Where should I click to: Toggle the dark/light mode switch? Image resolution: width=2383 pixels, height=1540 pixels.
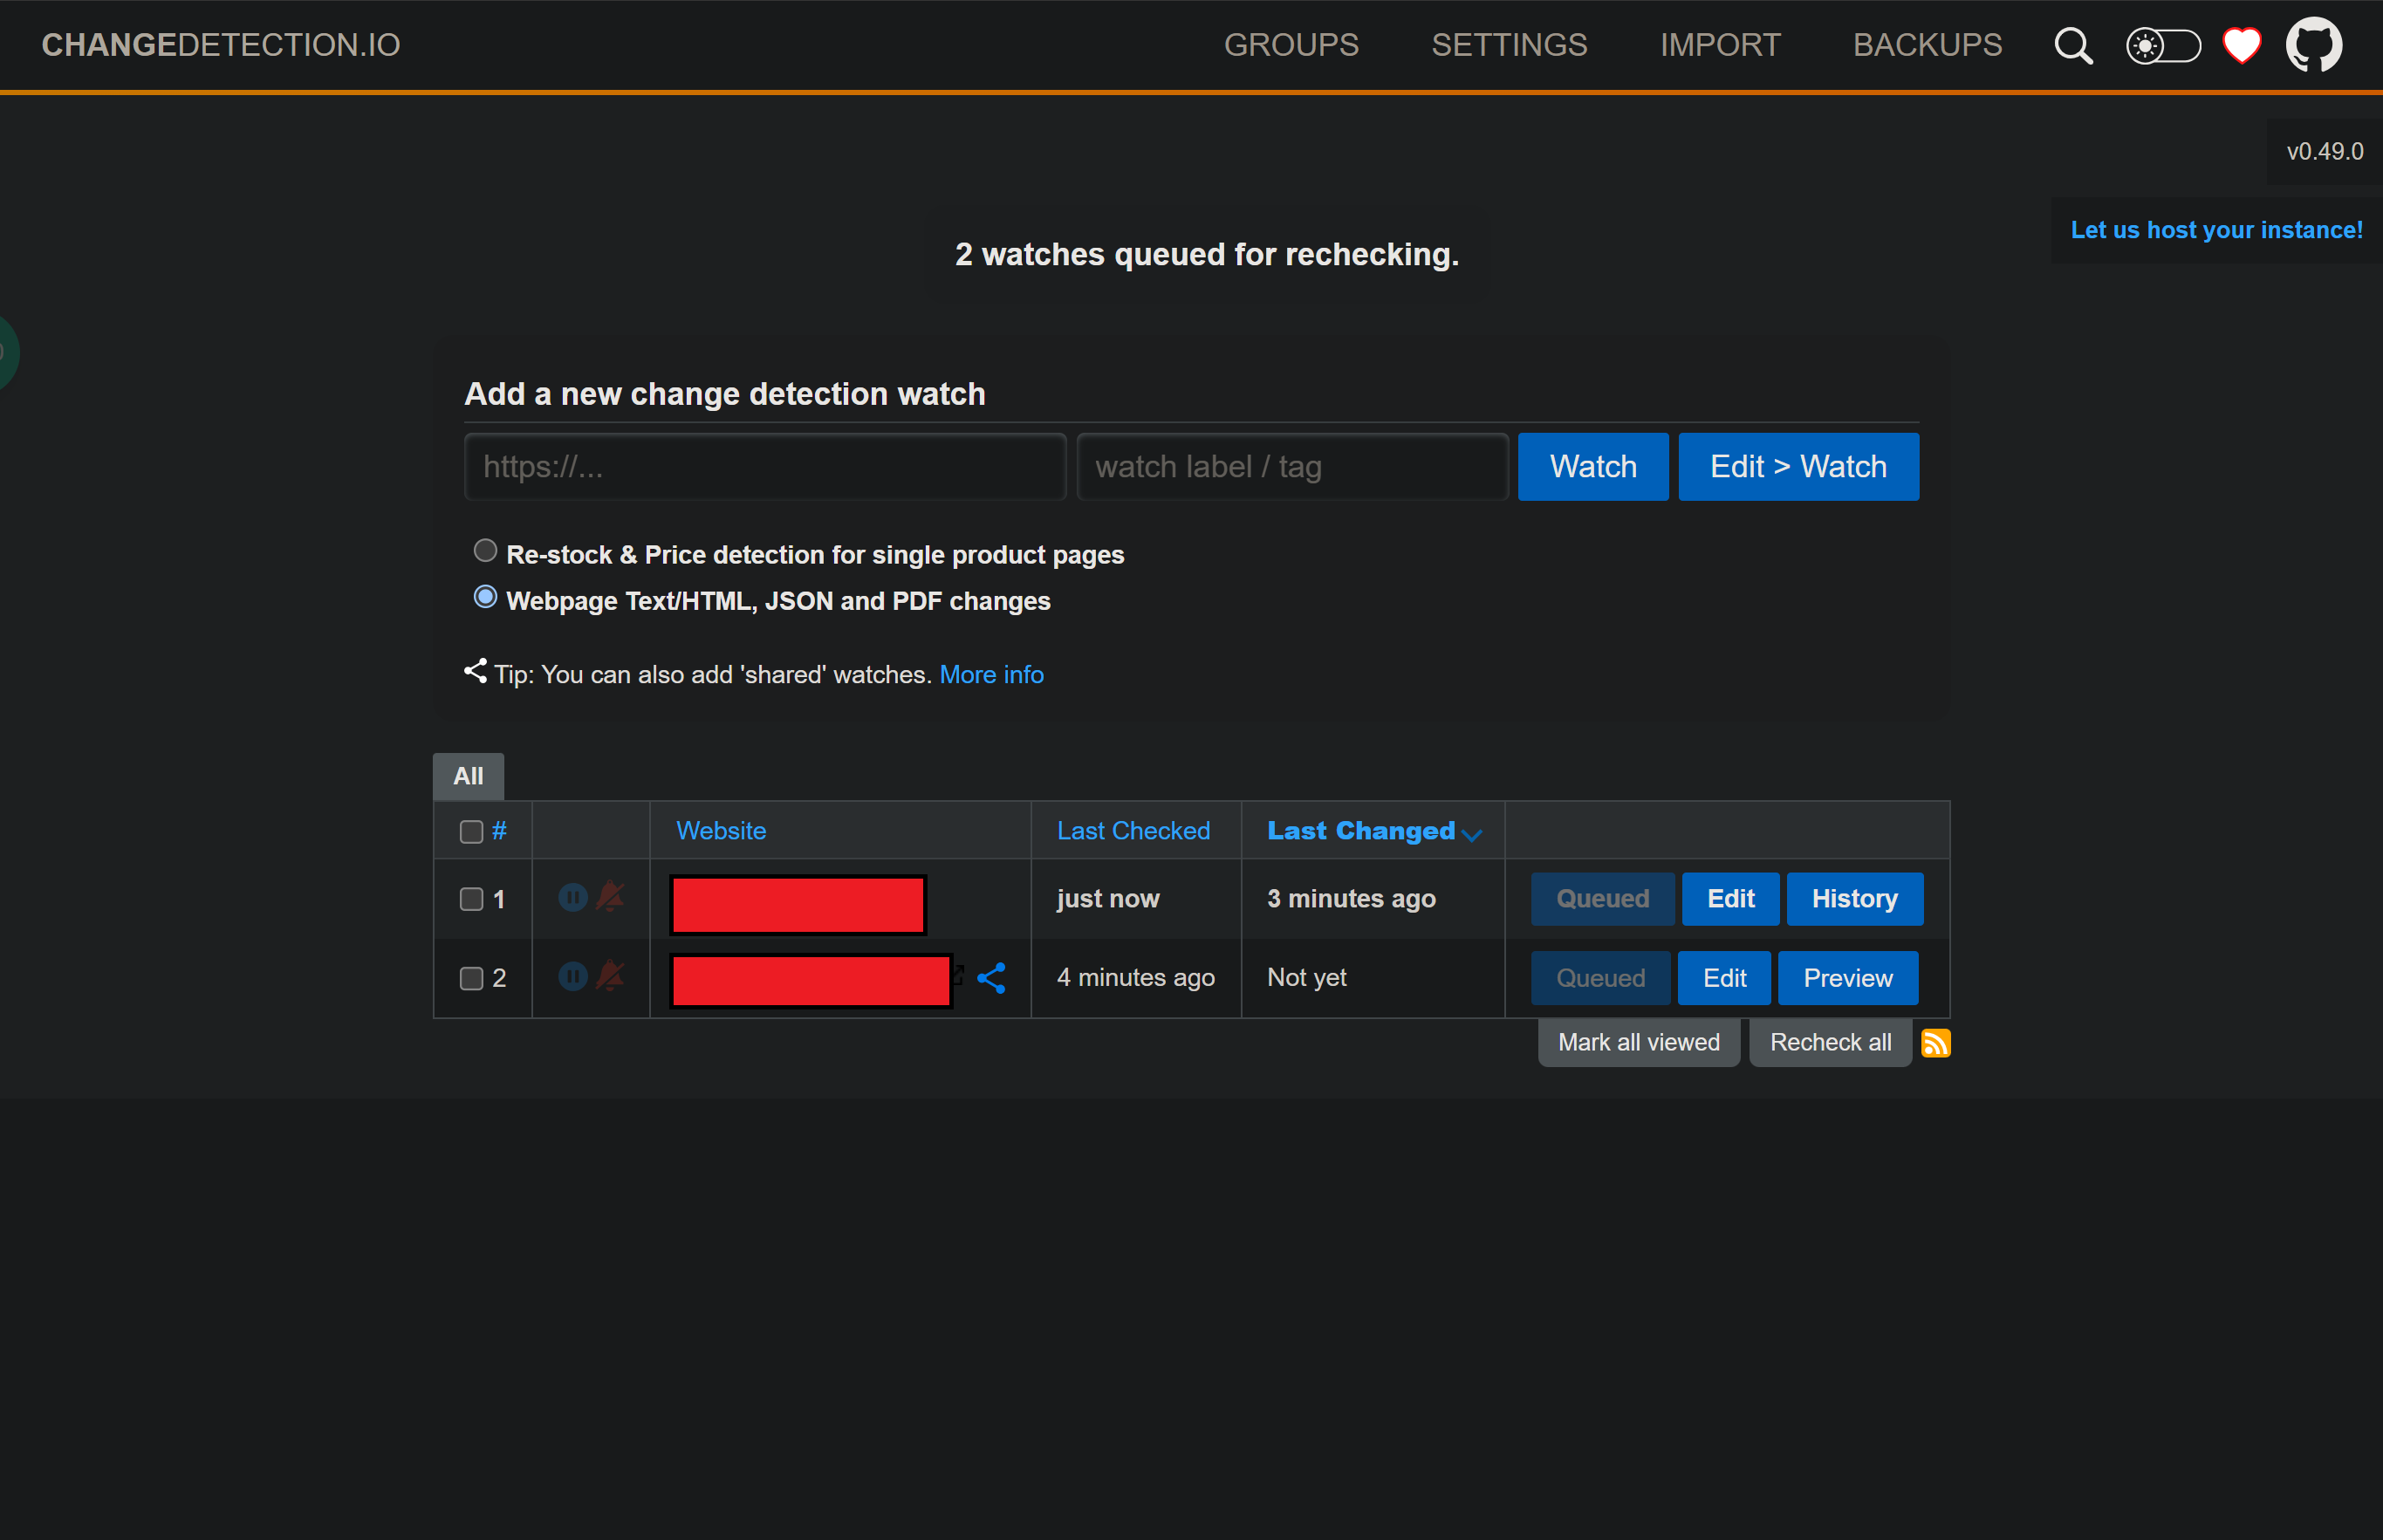tap(2162, 46)
